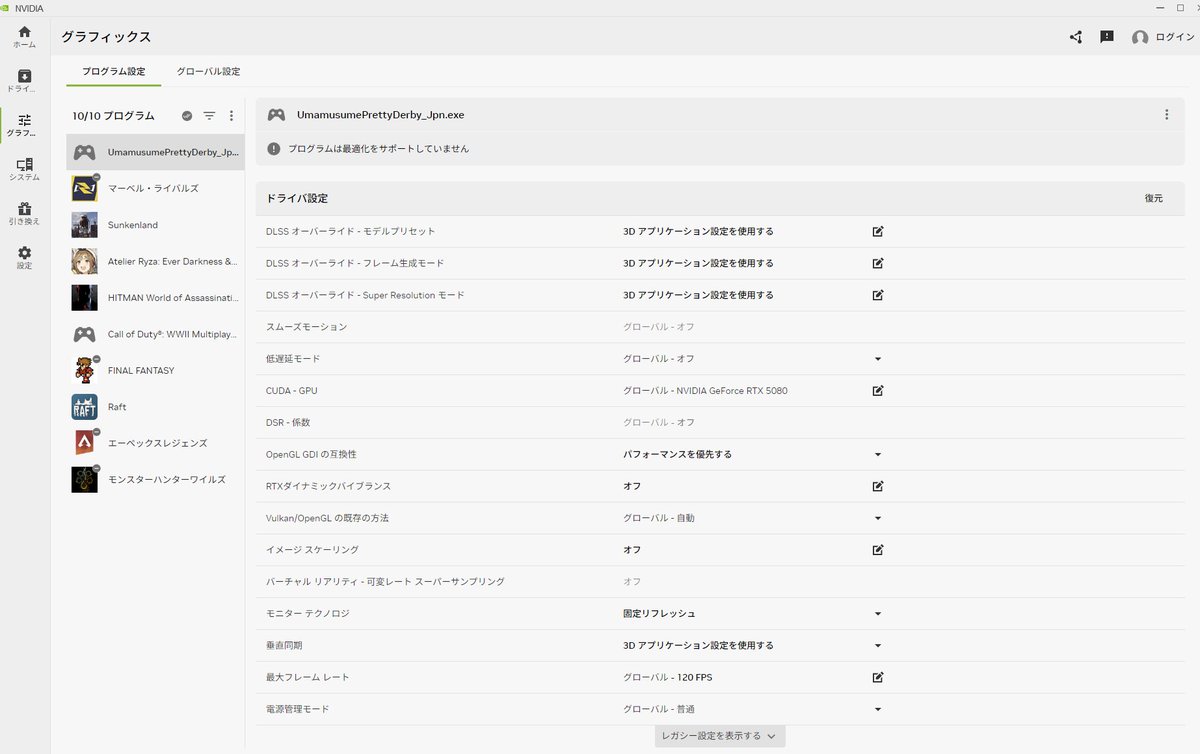Open the ドライバ sidebar page
Screen dimensions: 1200x754
click(24, 81)
